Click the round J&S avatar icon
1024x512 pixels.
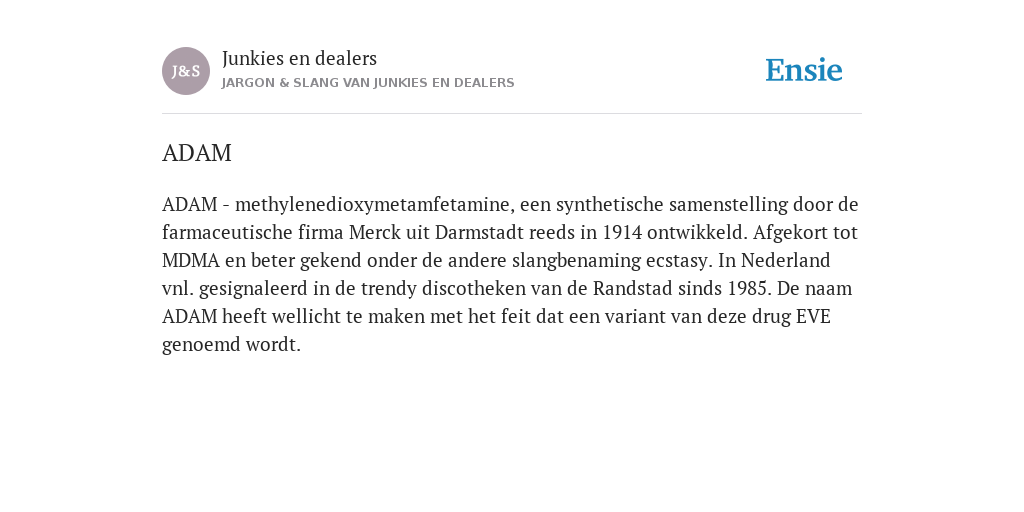coord(186,71)
